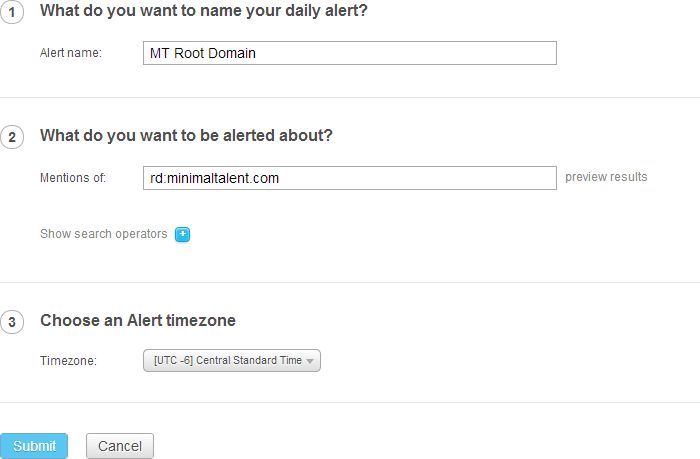Click heading 'What do you want to name your daily alert?'

203,11
